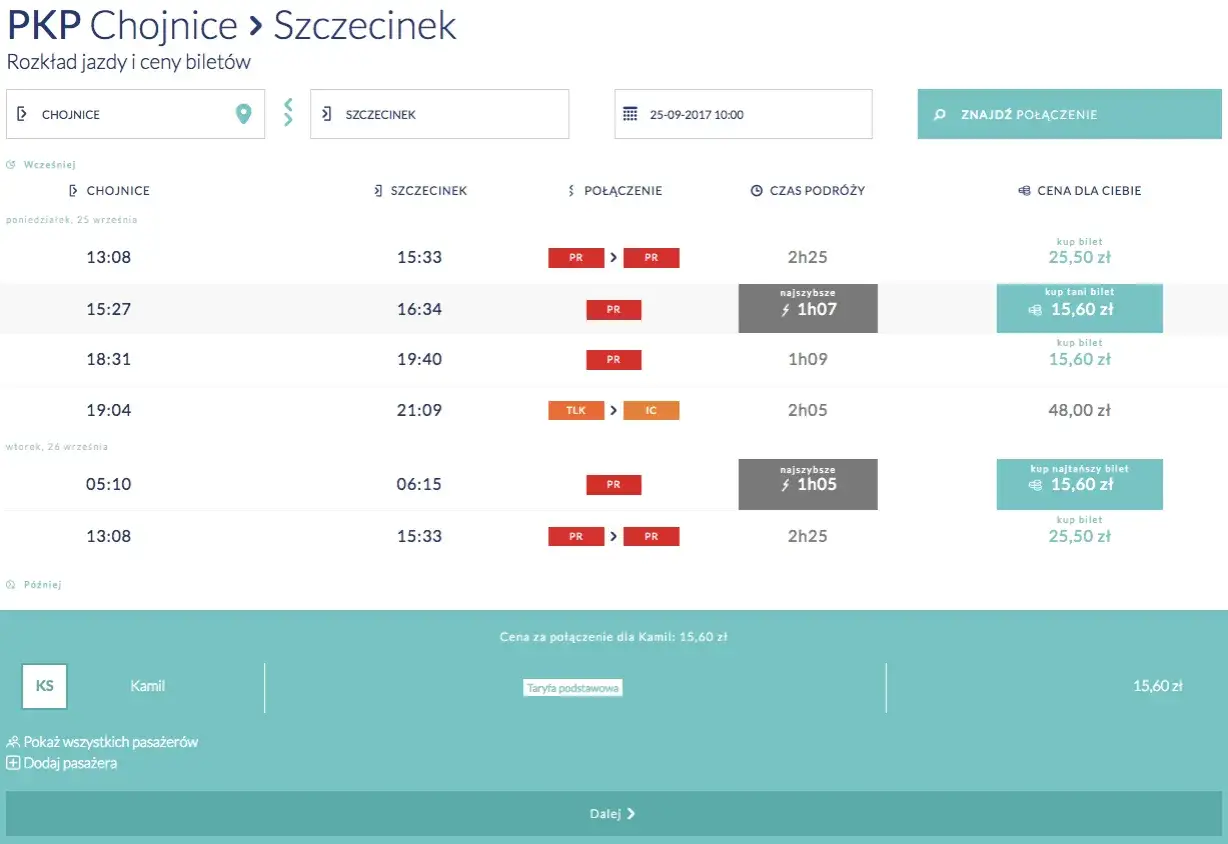Screen dimensions: 1228x844
Task: Click the clock icon beside Wcześniej
Action: pyautogui.click(x=11, y=165)
